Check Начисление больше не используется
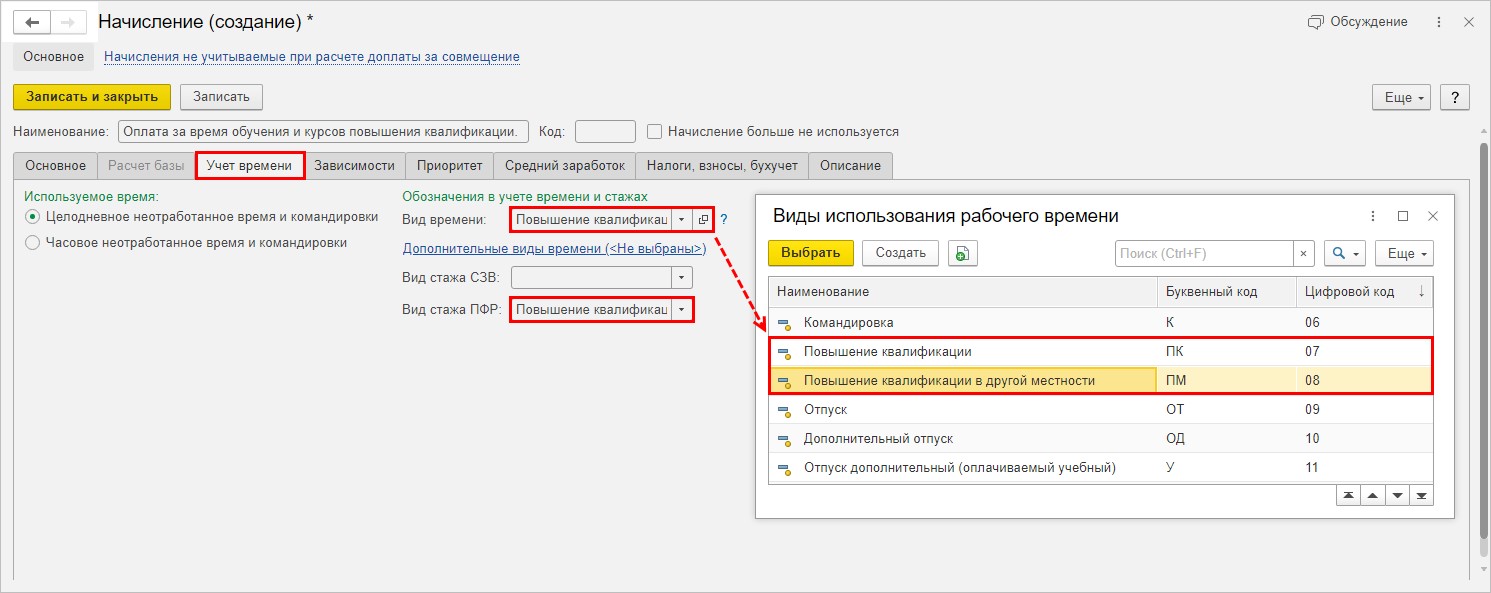 (x=655, y=131)
